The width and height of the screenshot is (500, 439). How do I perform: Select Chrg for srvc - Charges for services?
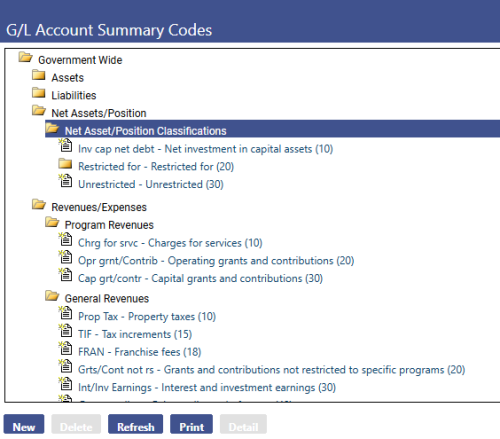[170, 243]
